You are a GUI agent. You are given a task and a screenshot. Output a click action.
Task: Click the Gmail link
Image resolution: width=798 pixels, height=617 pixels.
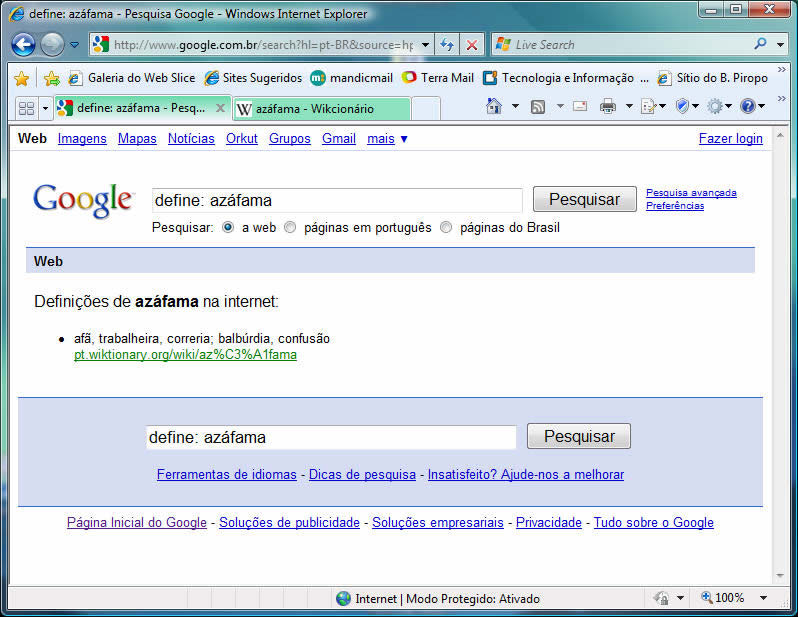(x=338, y=138)
